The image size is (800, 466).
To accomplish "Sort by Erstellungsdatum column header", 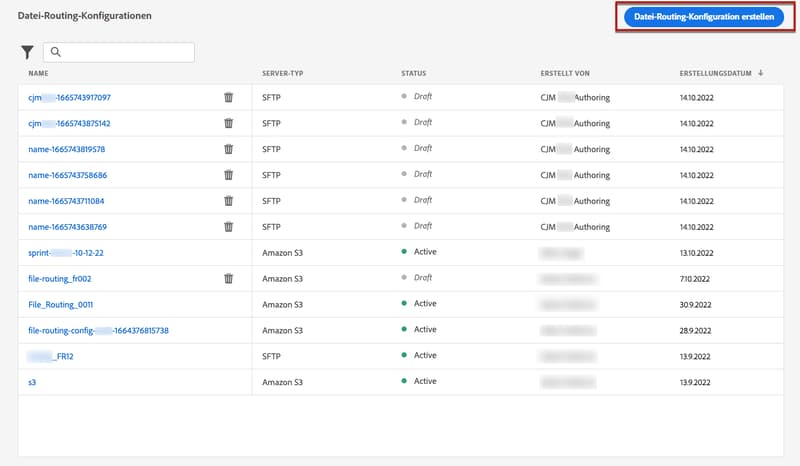I will [715, 73].
